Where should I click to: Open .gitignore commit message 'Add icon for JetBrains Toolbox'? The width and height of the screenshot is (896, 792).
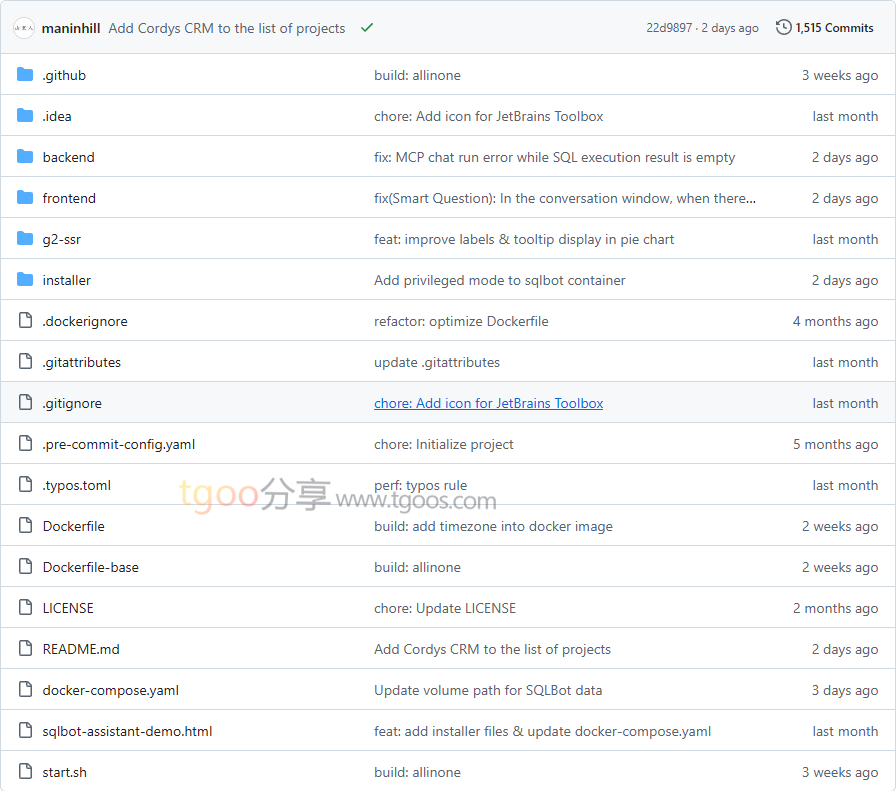click(x=488, y=403)
